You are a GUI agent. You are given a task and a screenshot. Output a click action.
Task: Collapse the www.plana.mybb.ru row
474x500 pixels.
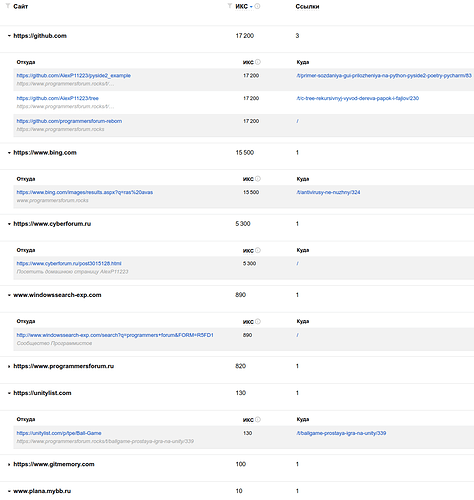point(9,491)
